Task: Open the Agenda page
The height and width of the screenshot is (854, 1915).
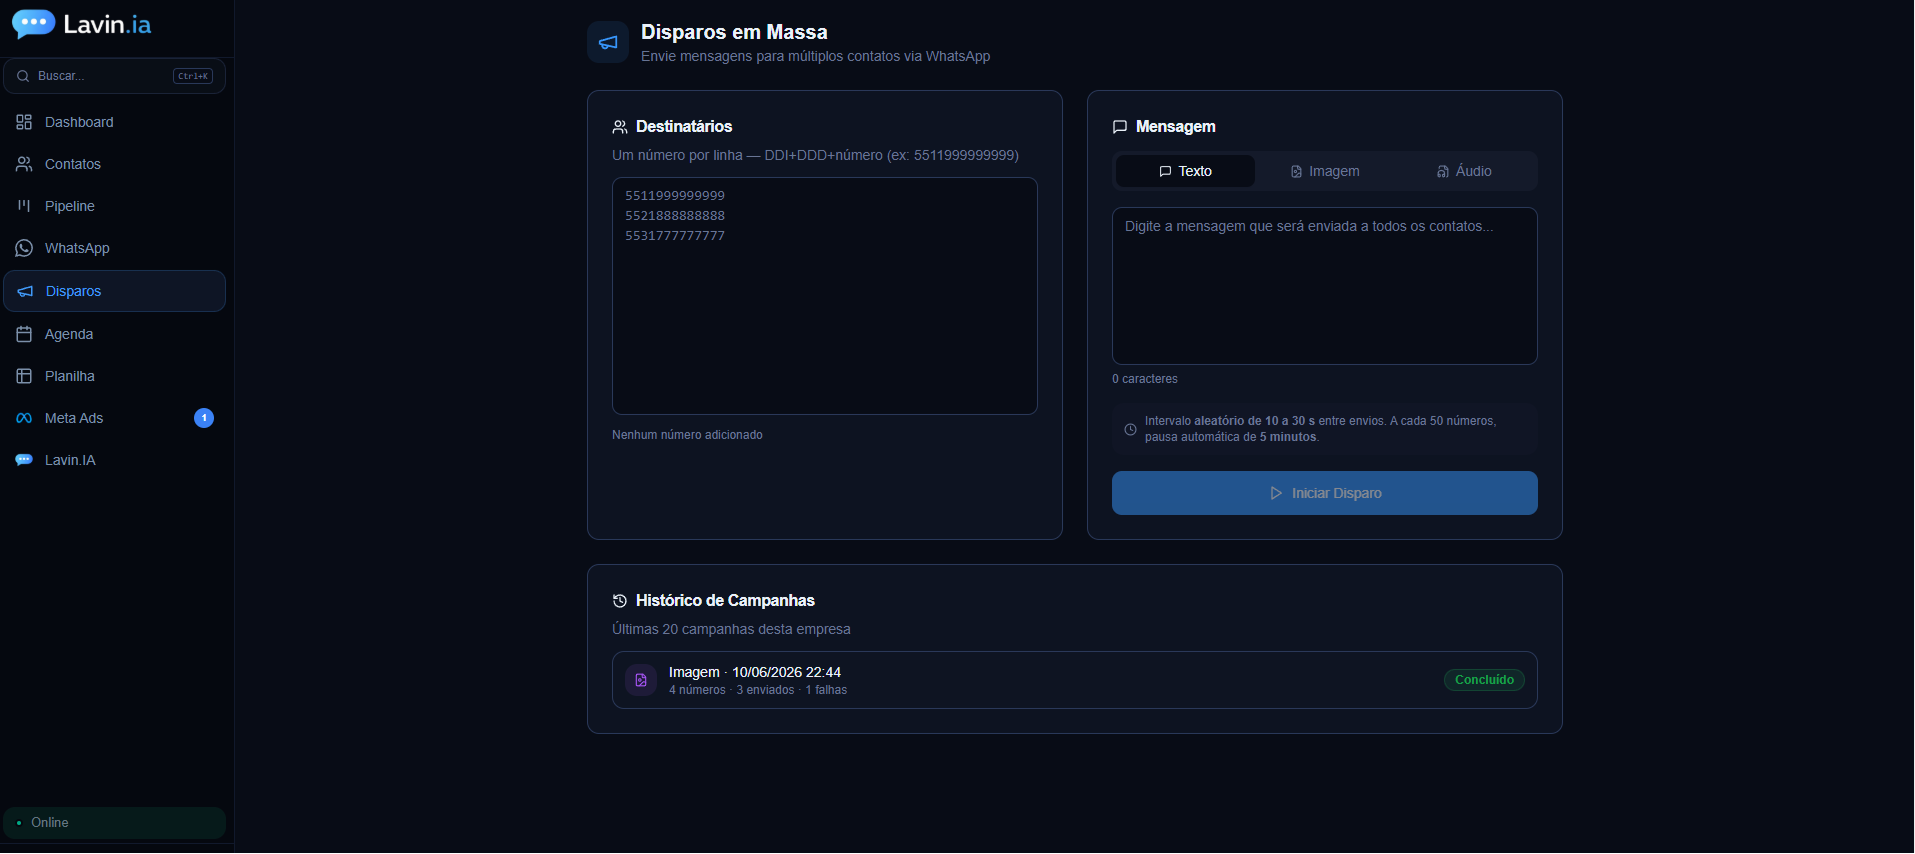Action: 114,334
